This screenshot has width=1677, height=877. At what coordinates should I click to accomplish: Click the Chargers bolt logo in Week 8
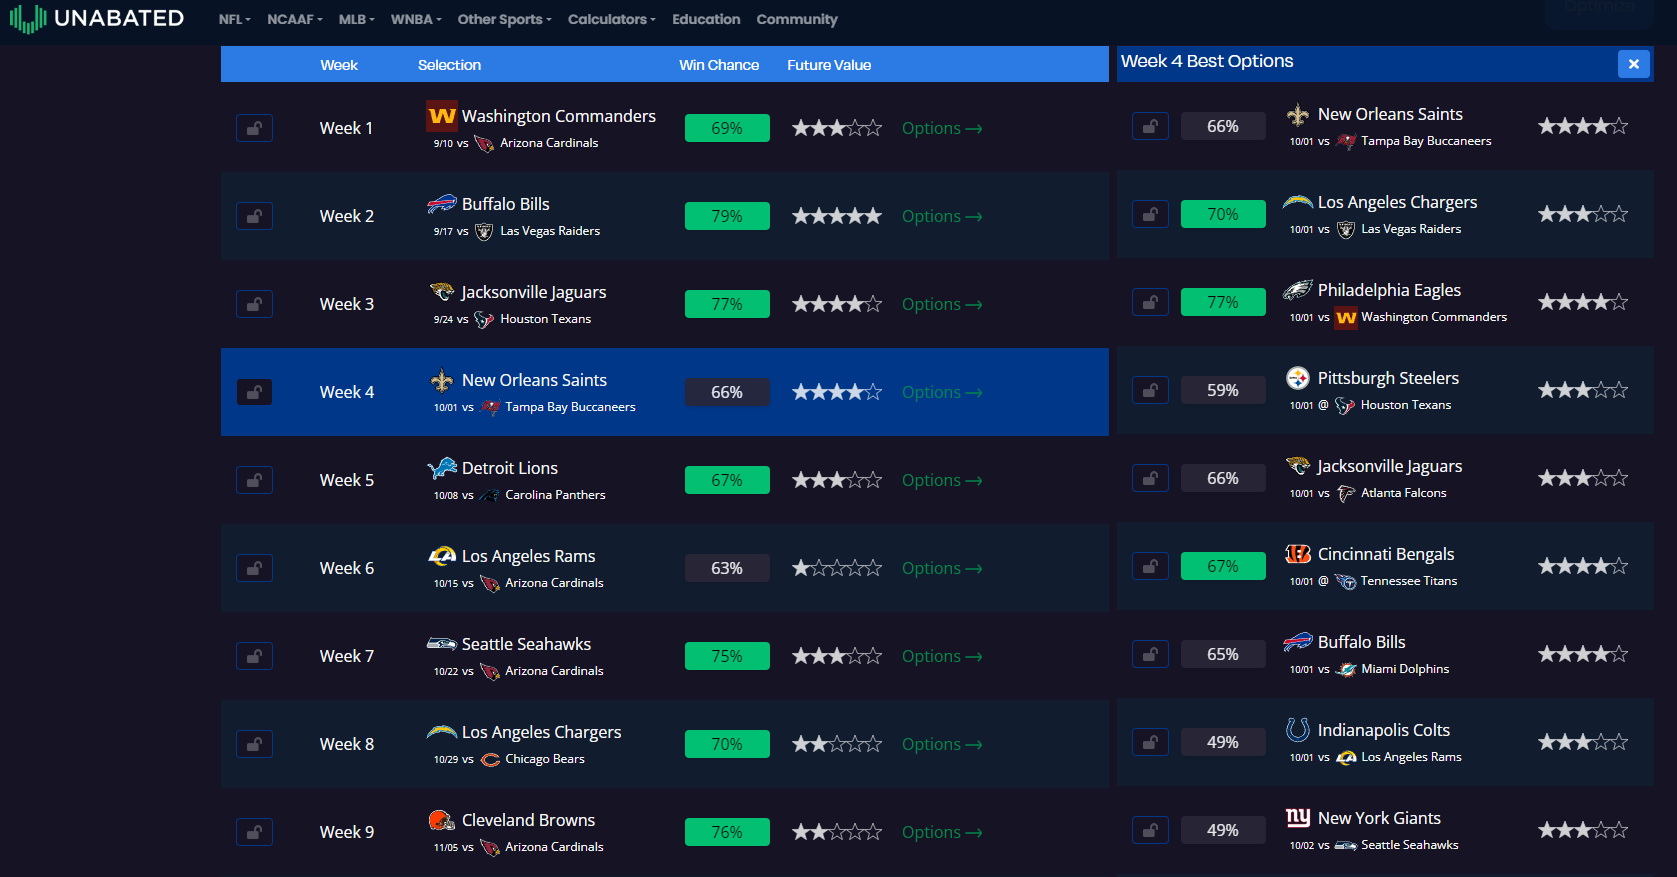(442, 732)
